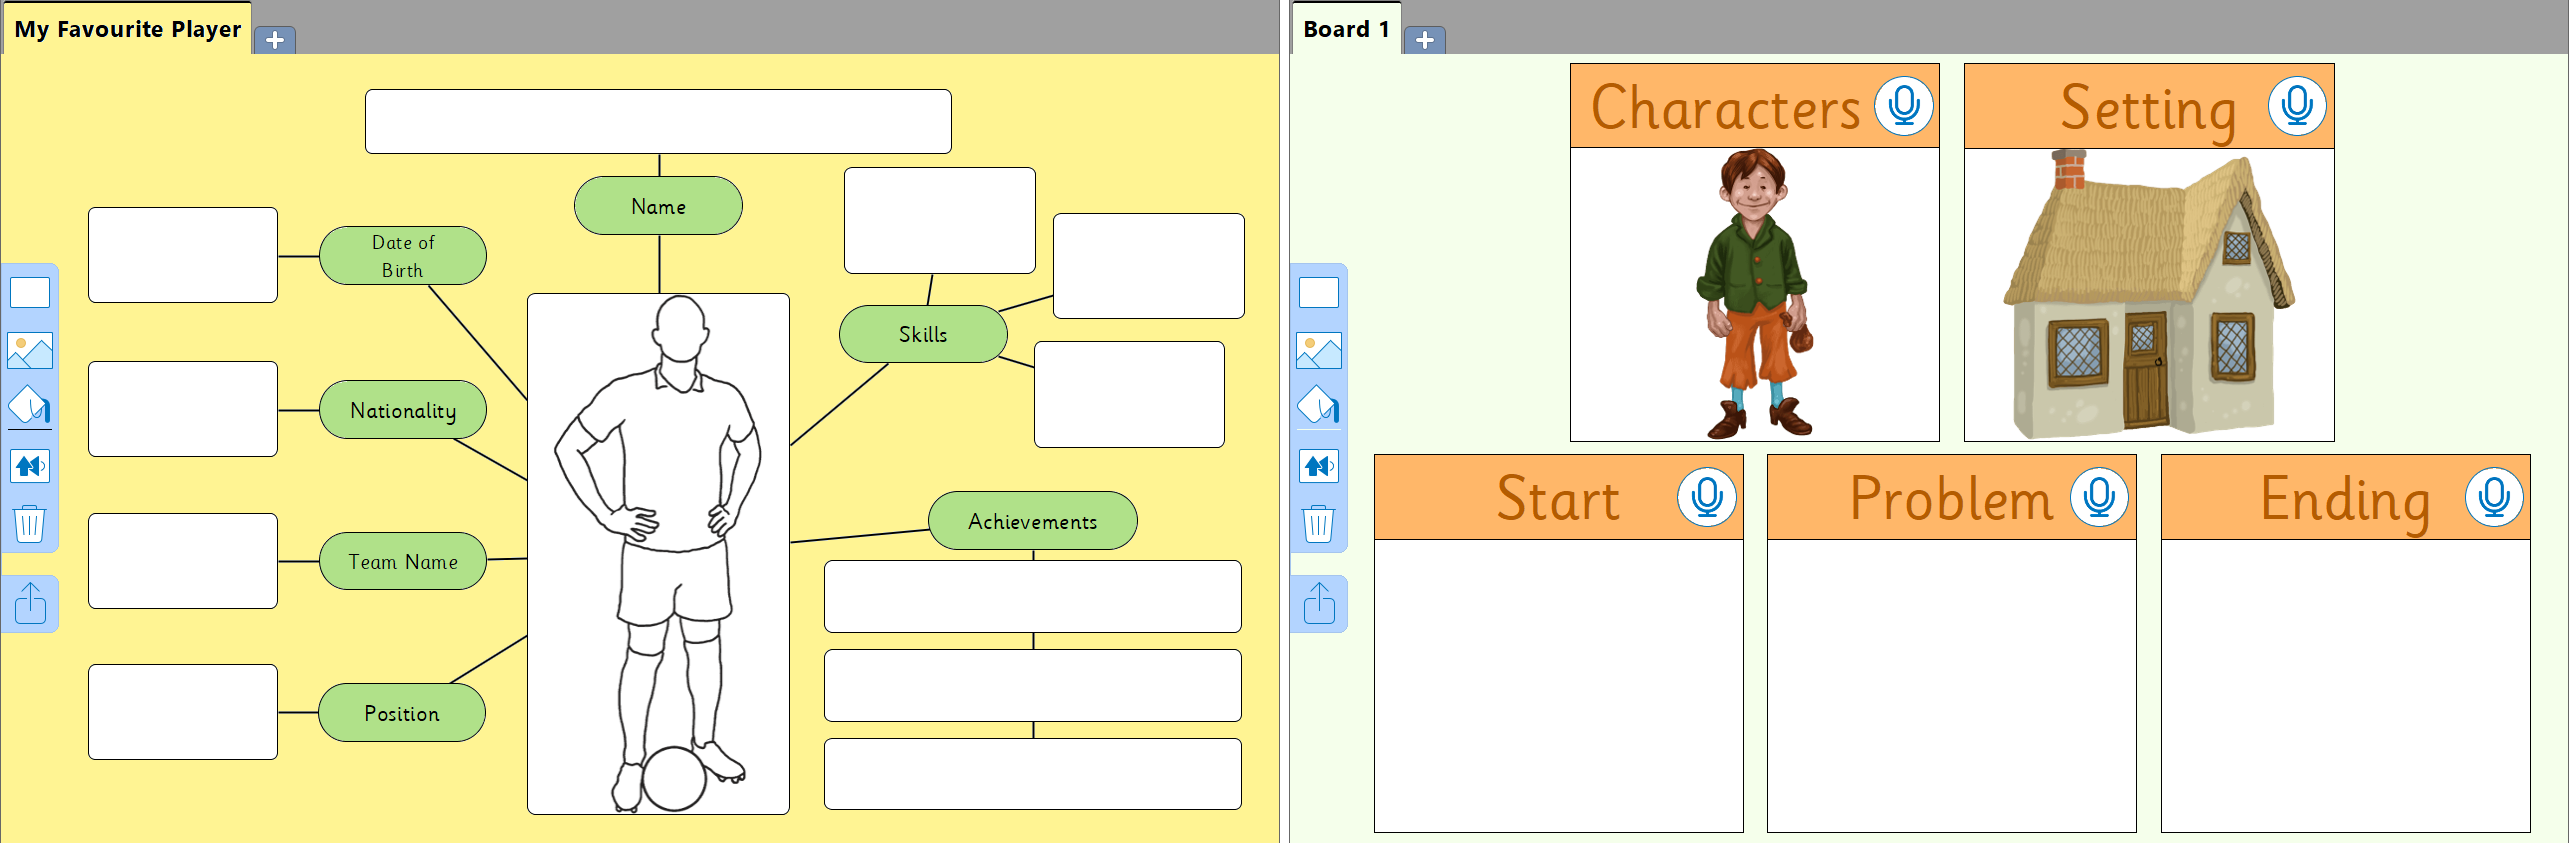
Task: Add a new cell using Board 1 toolbar
Action: (1318, 293)
